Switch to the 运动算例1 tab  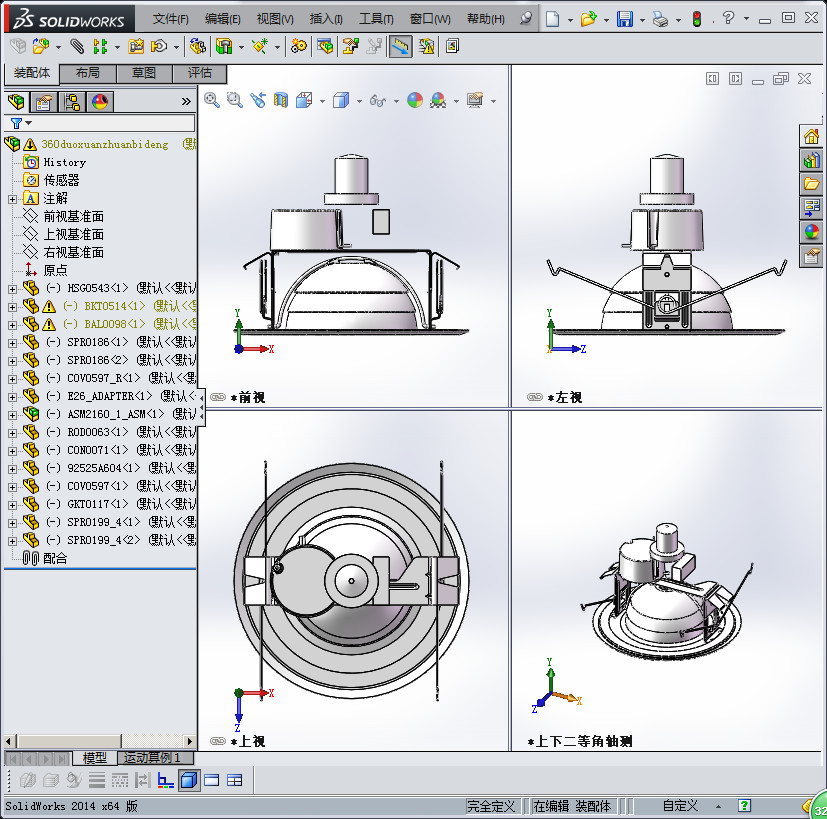[155, 758]
